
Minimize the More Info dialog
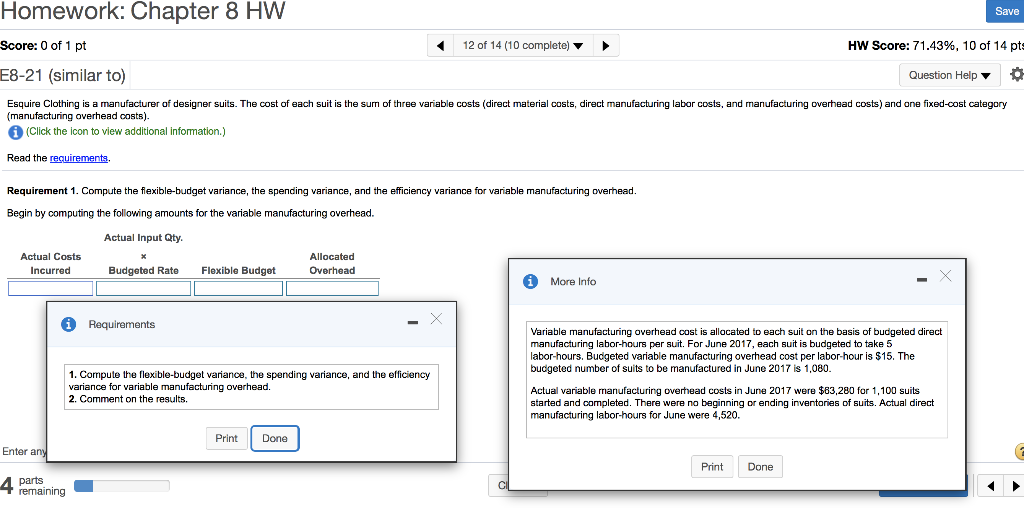pyautogui.click(x=921, y=279)
